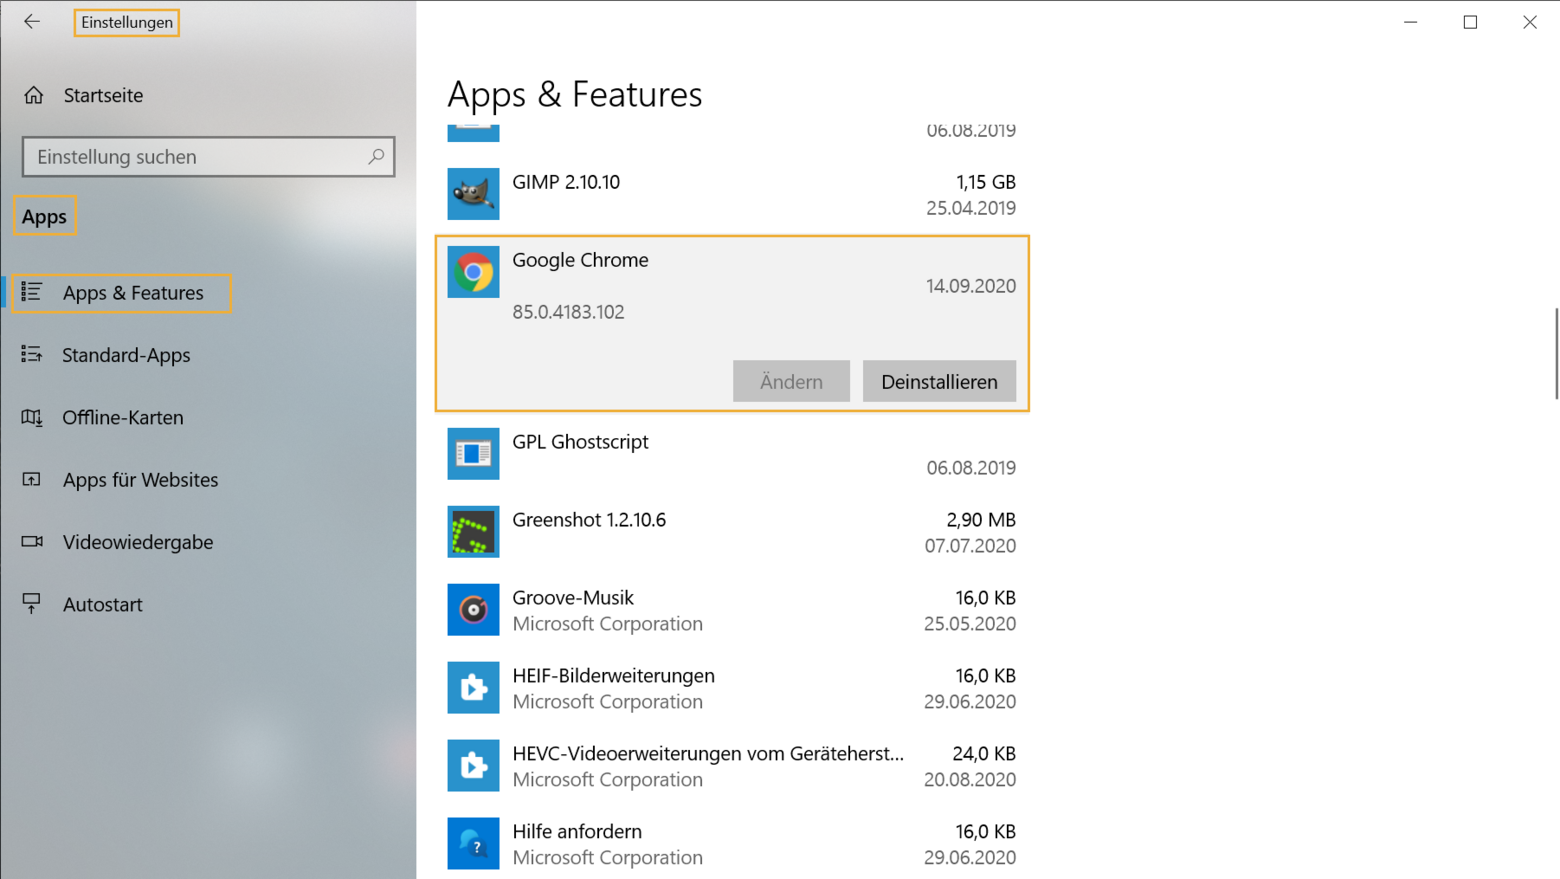The width and height of the screenshot is (1560, 879).
Task: Click the HEIF-Bilderweiterungen icon
Action: 472,687
